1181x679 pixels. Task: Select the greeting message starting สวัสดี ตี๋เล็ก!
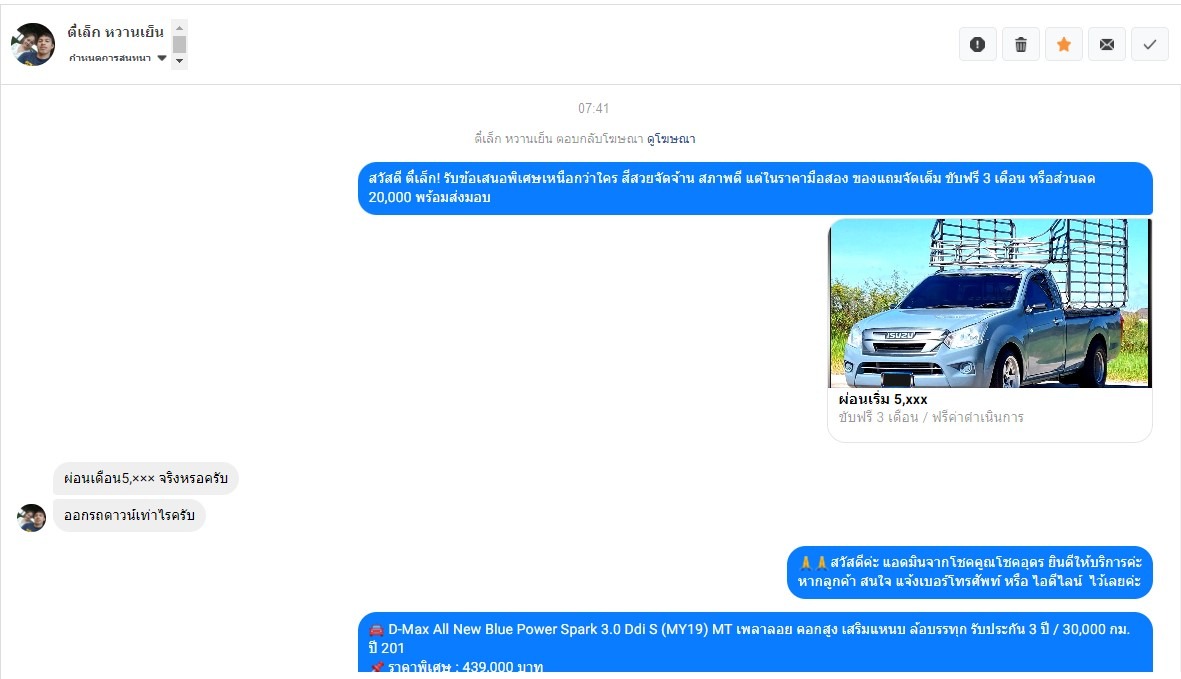755,188
